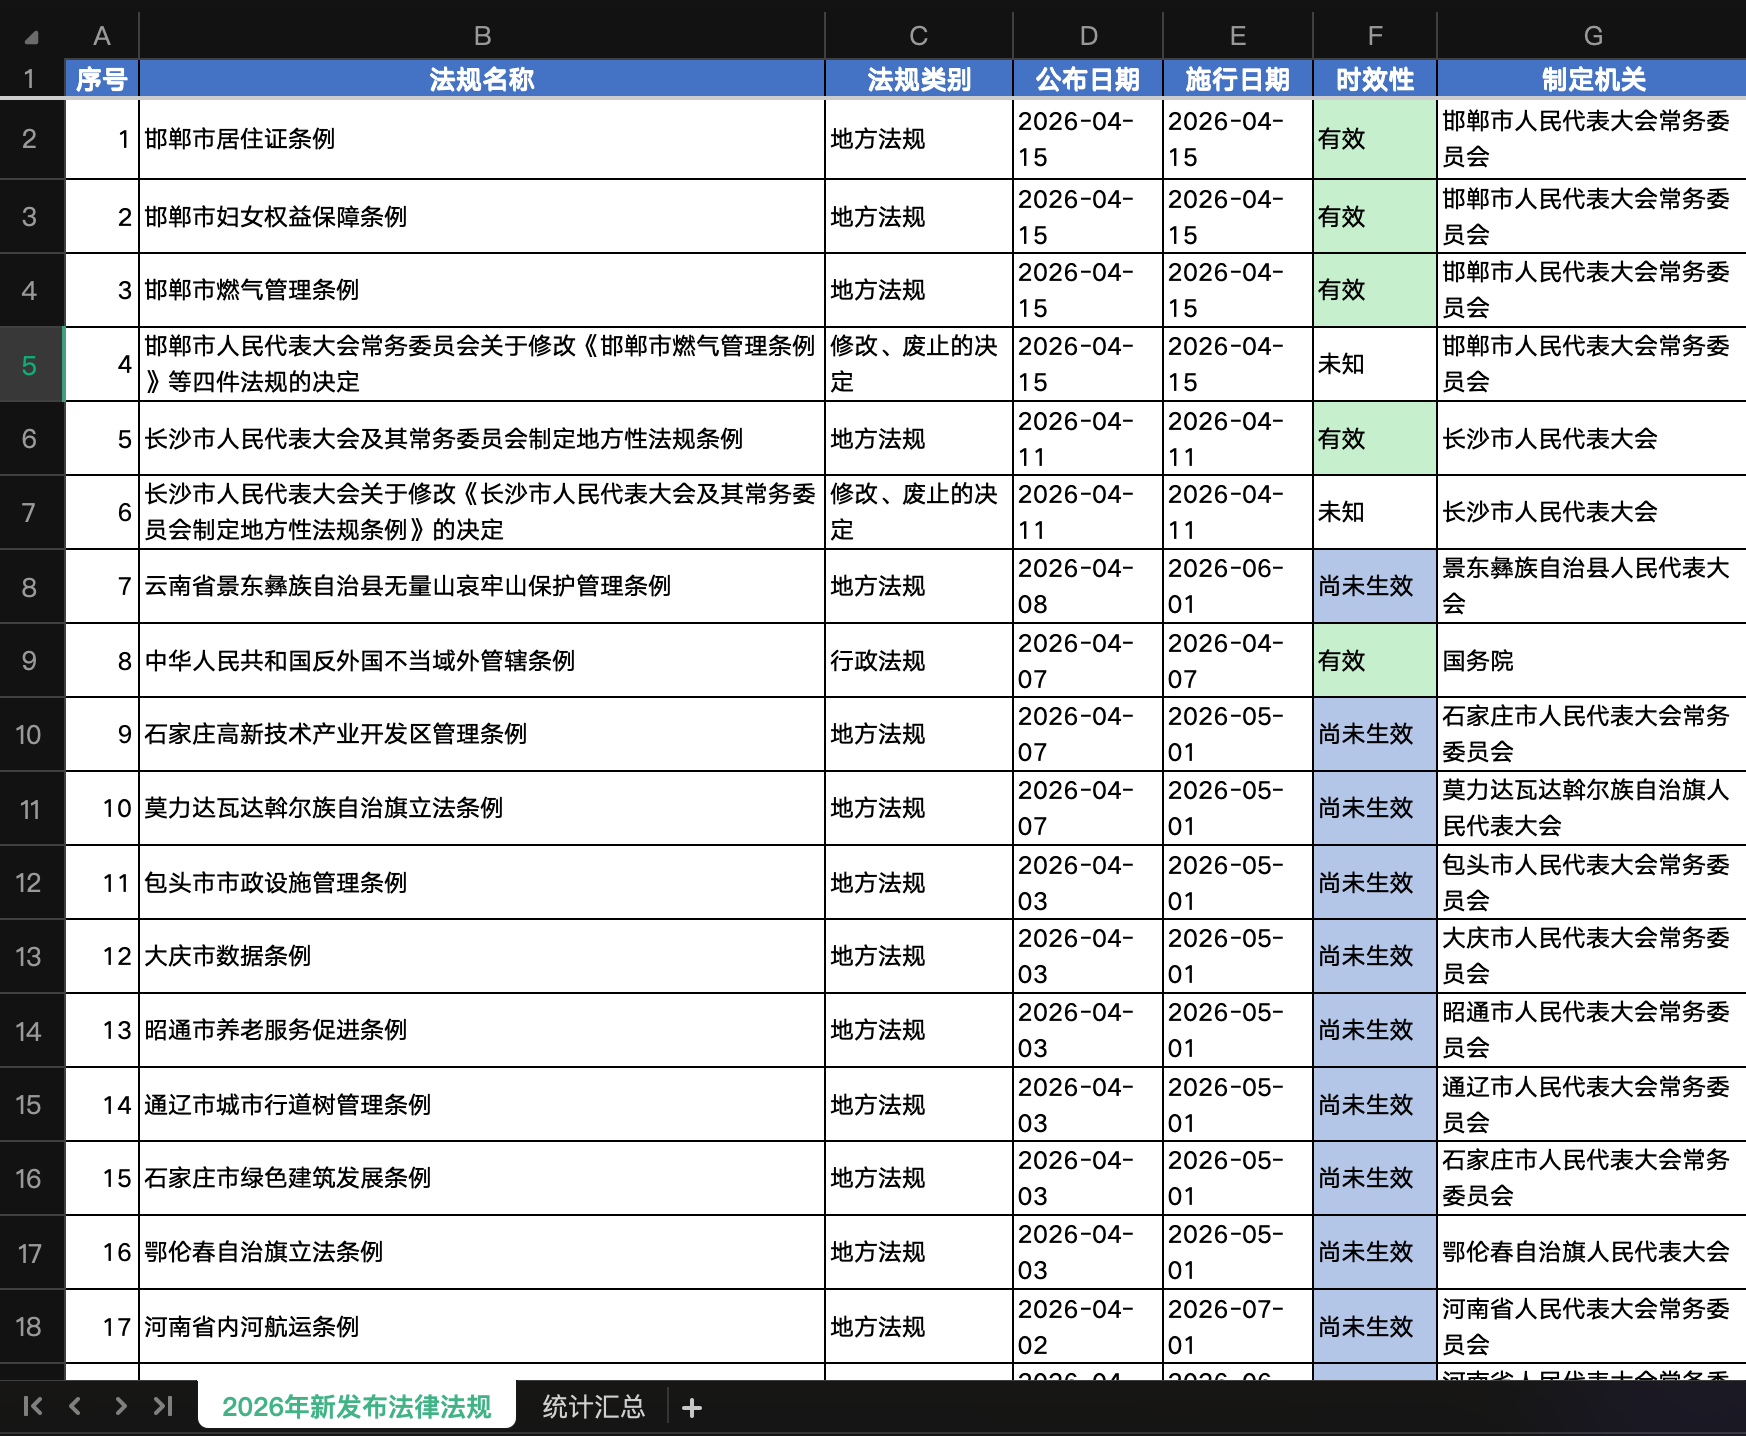
Task: Add a new sheet with the plus icon
Action: pyautogui.click(x=691, y=1407)
